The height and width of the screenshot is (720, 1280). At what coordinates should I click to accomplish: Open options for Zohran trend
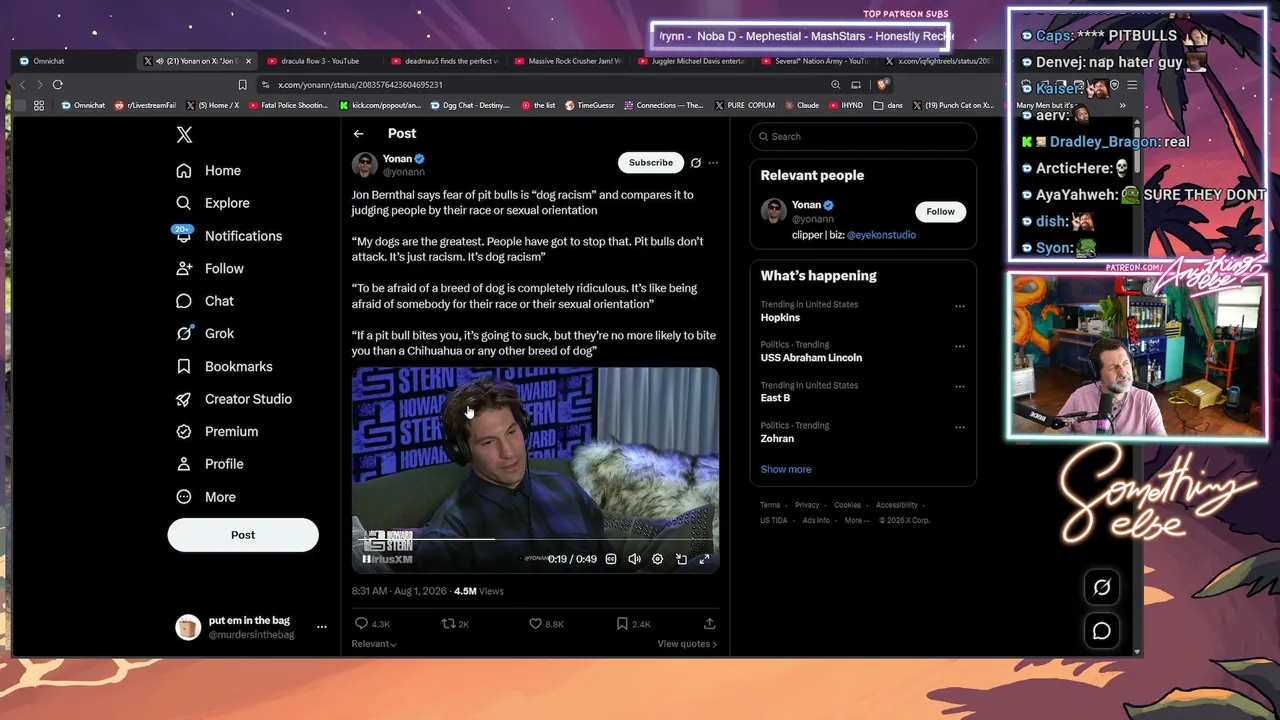click(960, 427)
